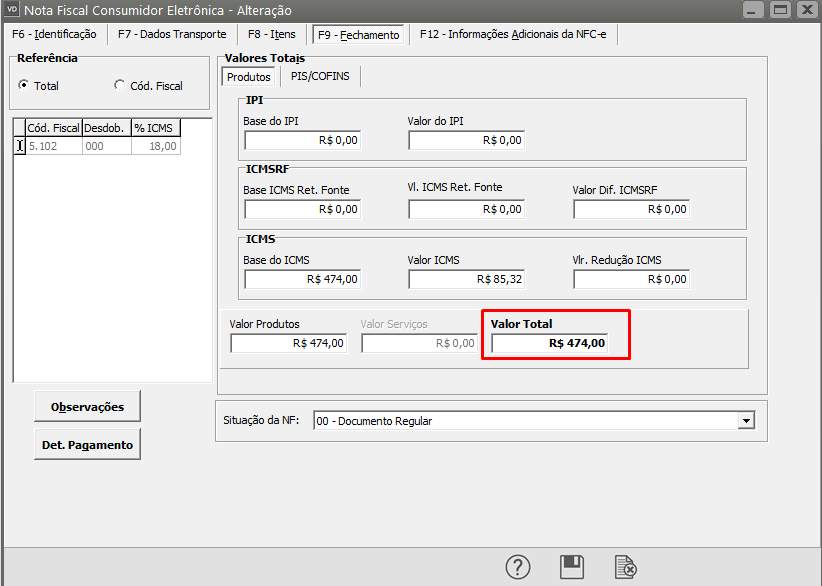The width and height of the screenshot is (822, 586).
Task: Open the Situação da NF dropdown
Action: [x=745, y=421]
